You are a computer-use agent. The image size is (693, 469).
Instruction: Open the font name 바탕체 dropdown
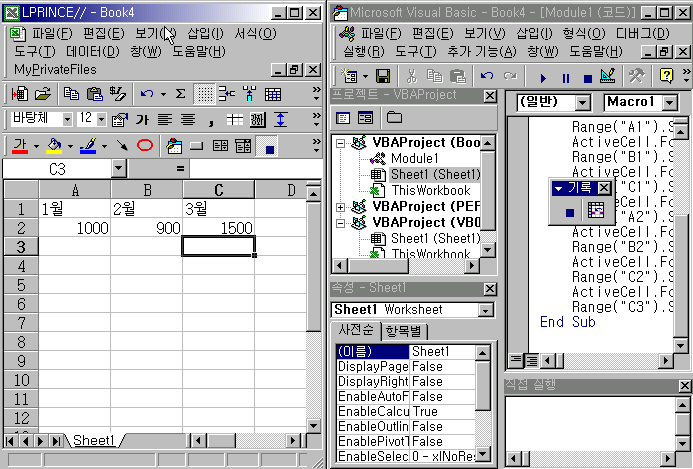[67, 119]
